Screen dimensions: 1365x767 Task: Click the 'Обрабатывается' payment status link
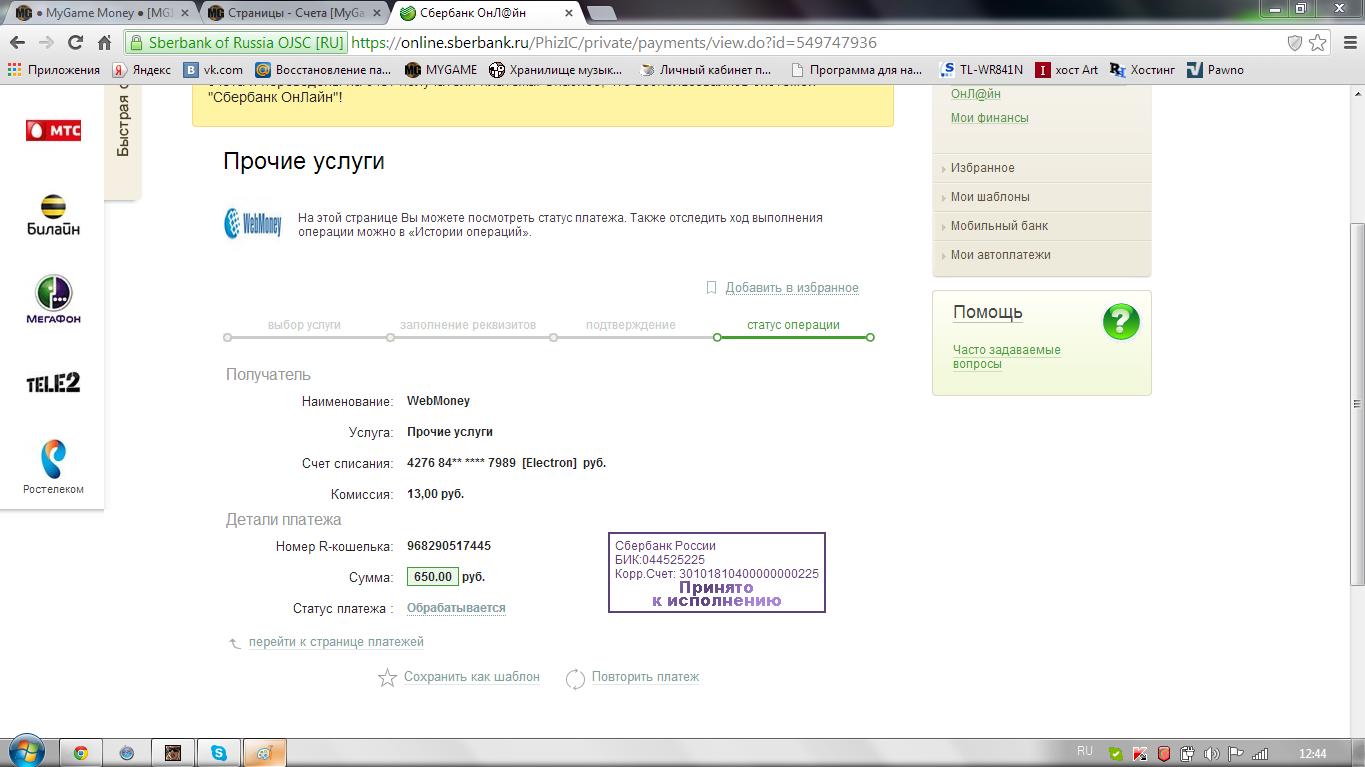tap(456, 608)
